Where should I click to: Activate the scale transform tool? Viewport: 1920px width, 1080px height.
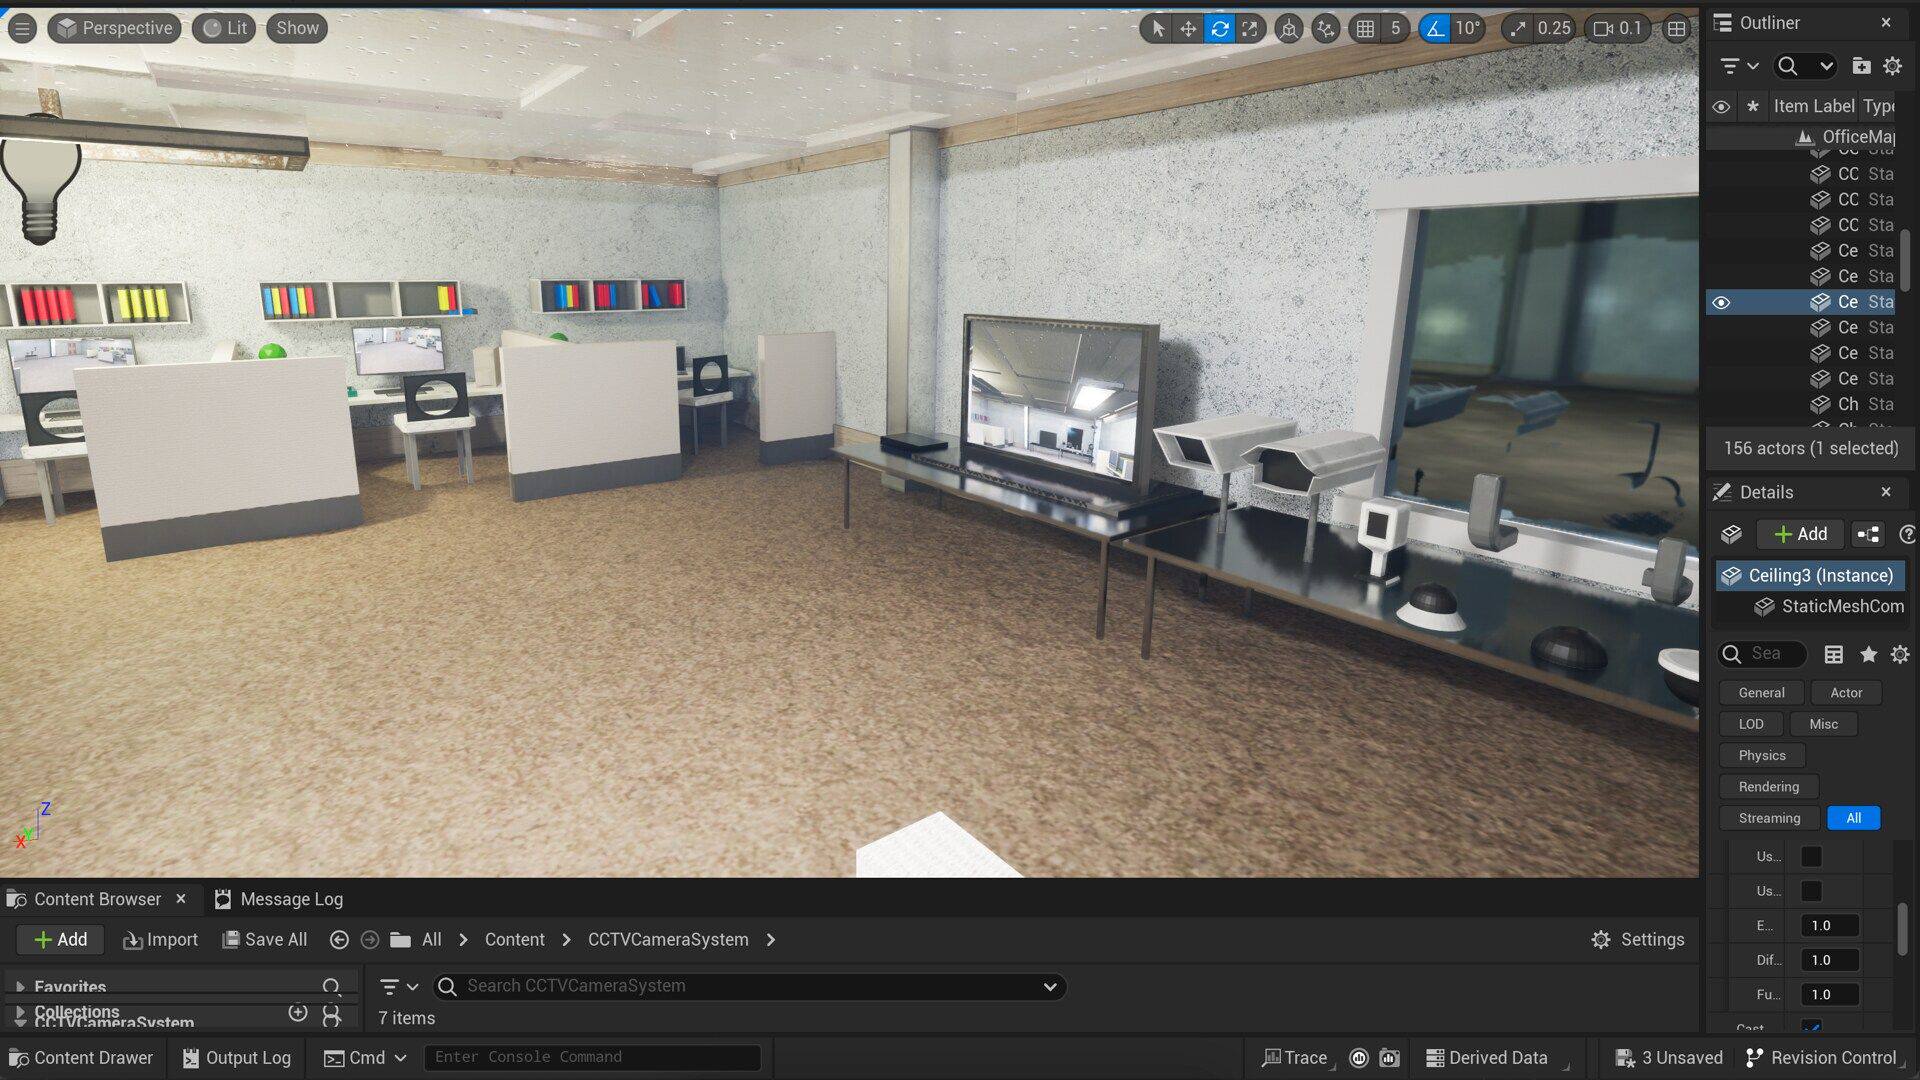click(1250, 29)
